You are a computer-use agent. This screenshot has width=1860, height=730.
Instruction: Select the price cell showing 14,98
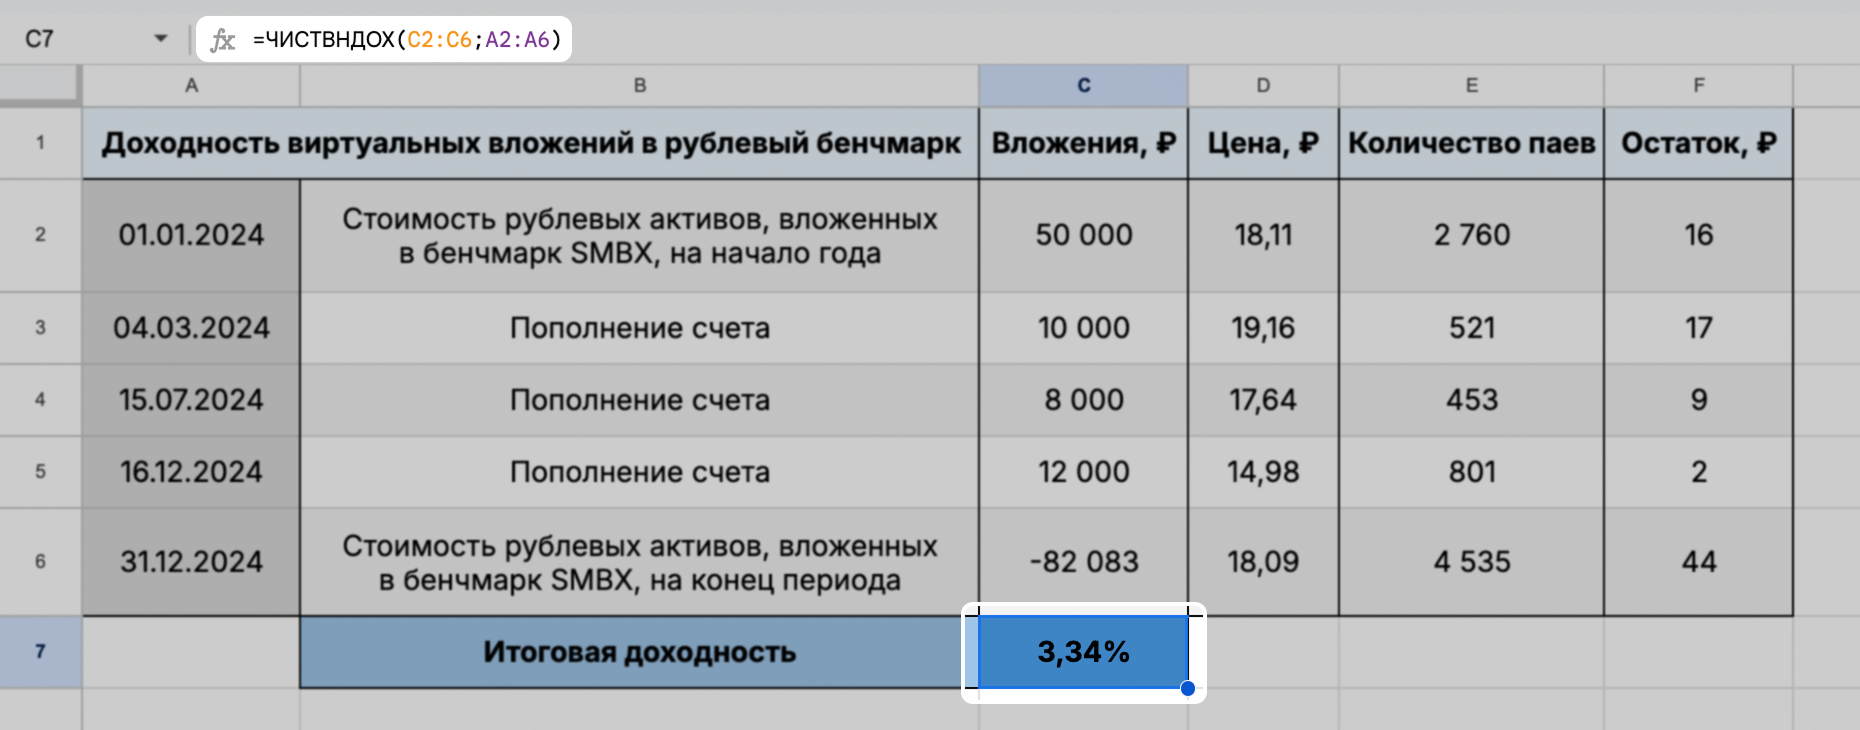point(1263,471)
